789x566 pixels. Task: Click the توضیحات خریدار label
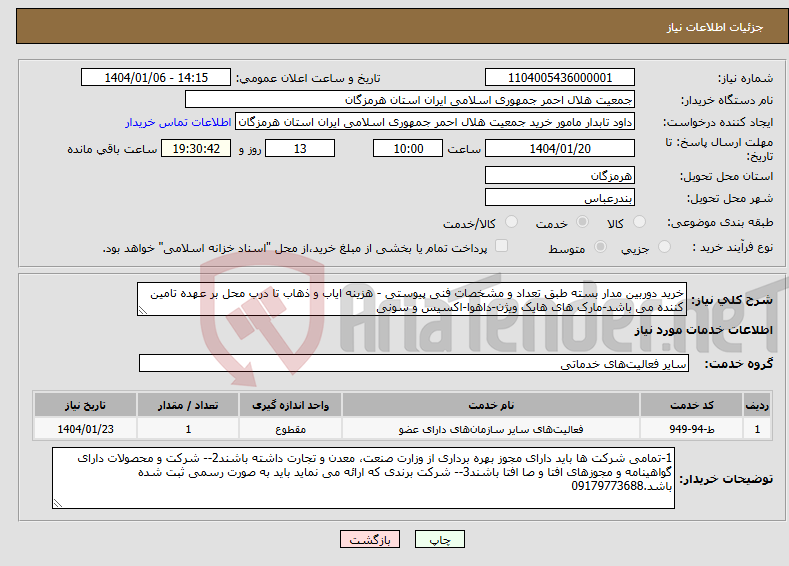point(726,479)
